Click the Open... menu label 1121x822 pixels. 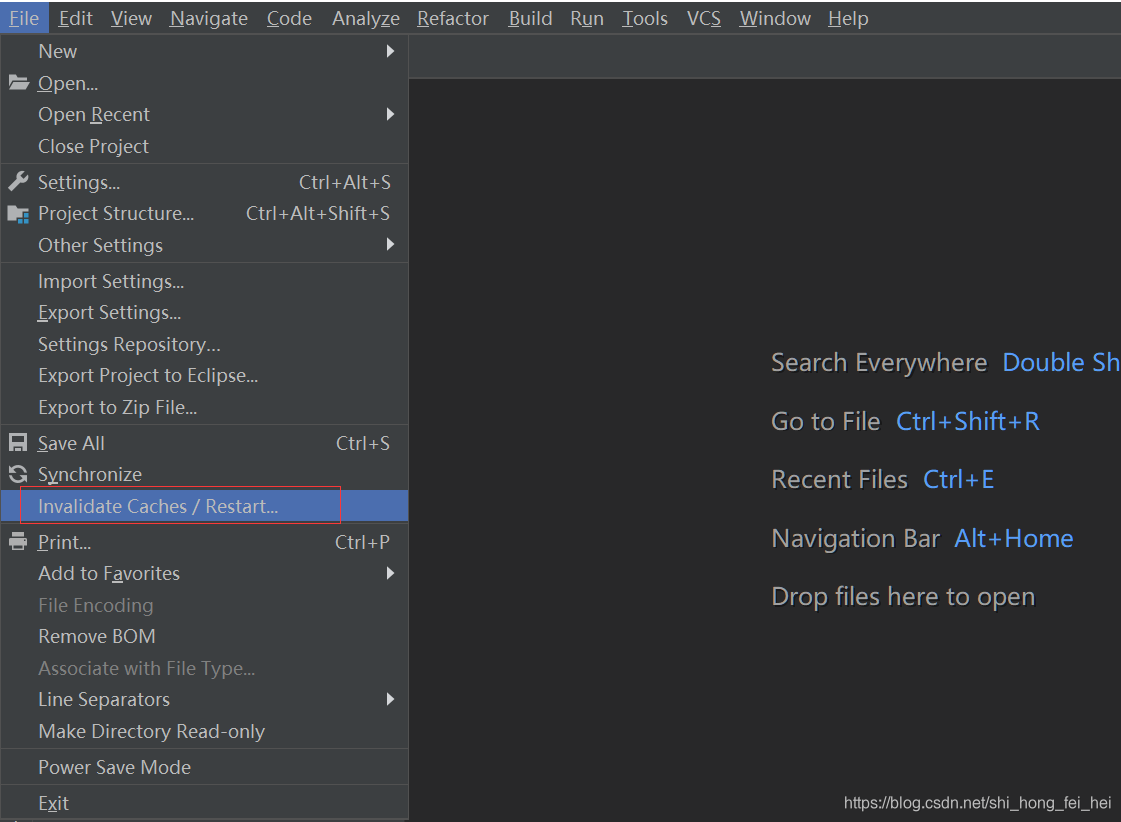[x=68, y=84]
